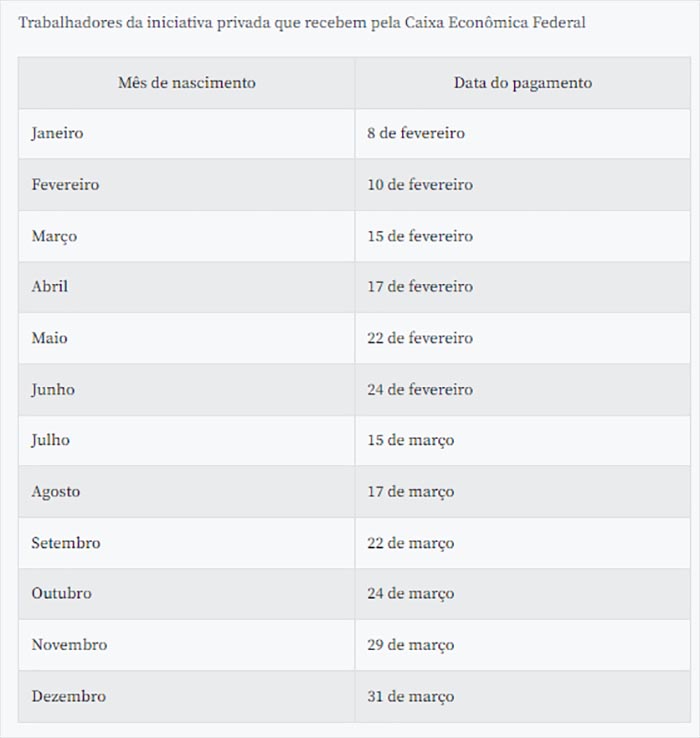Click the Caixa Econômica Federal heading text
The width and height of the screenshot is (700, 738).
[302, 23]
